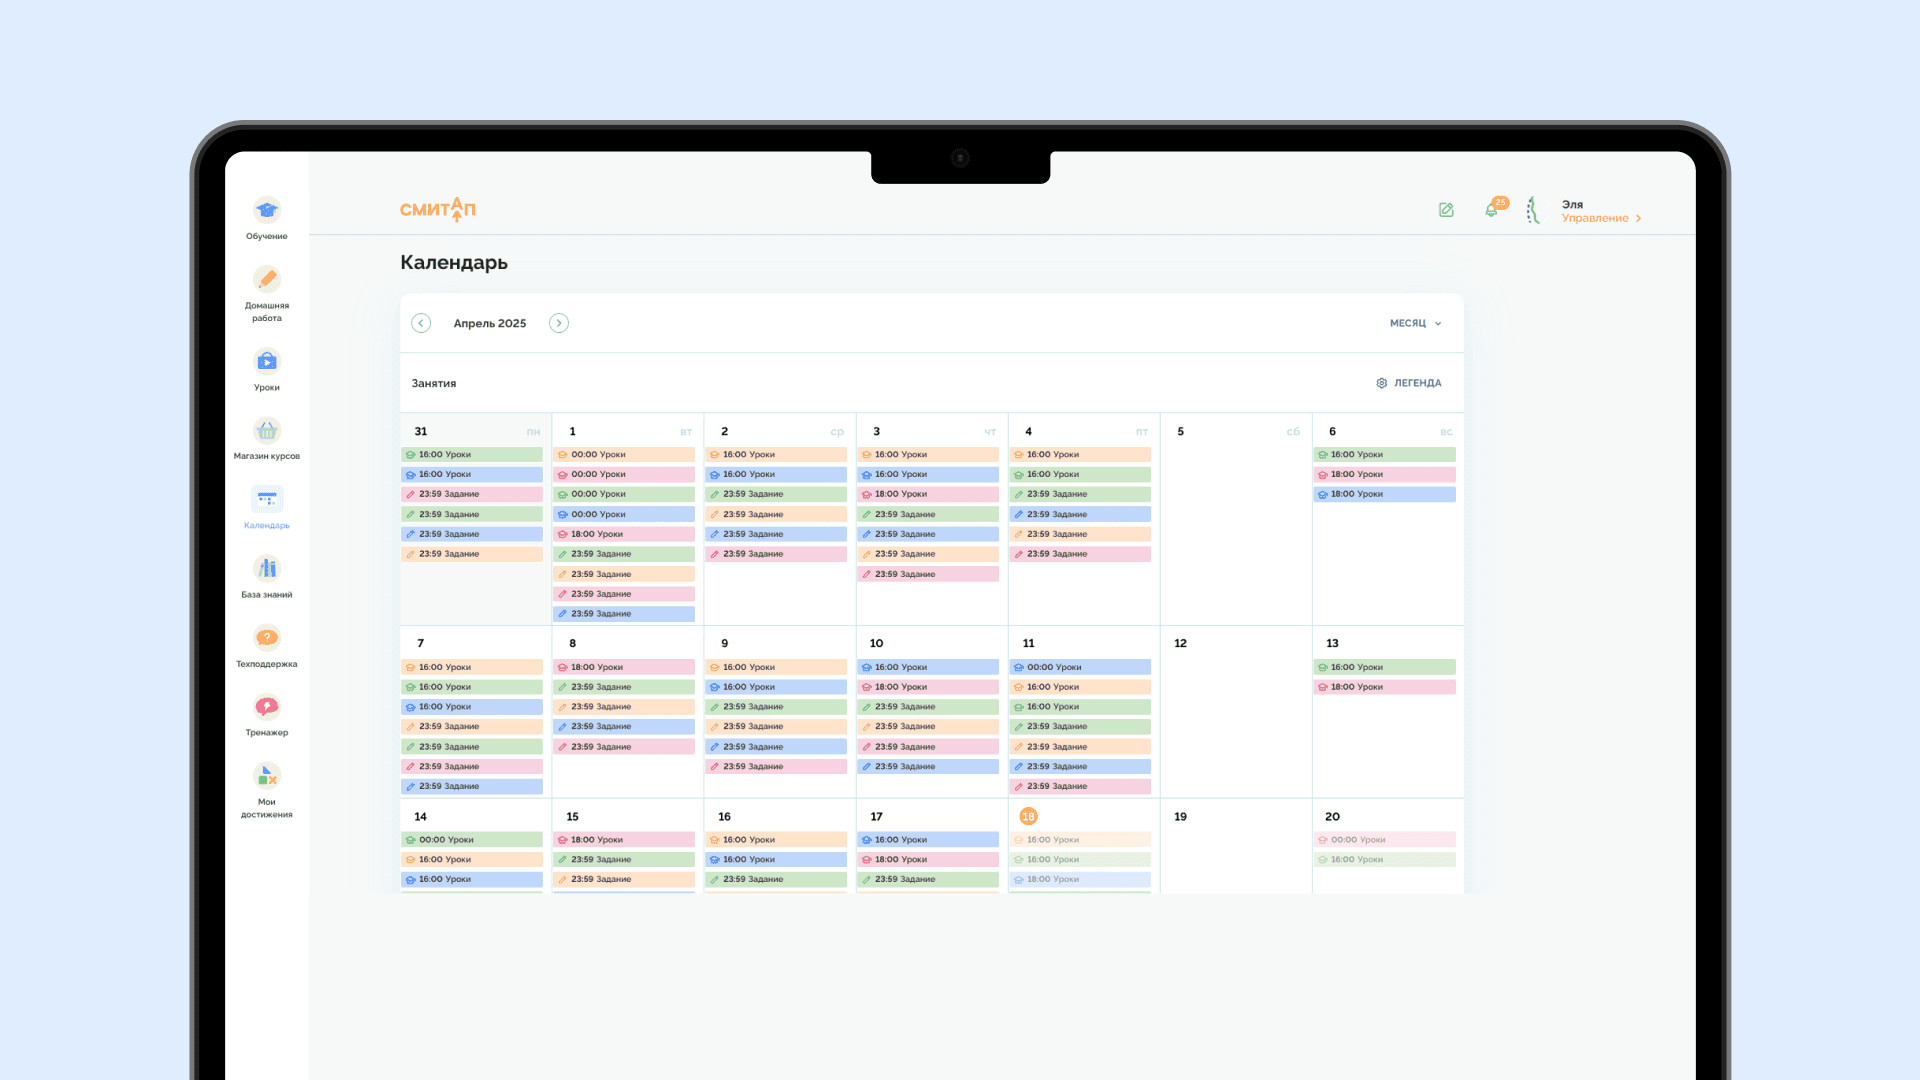This screenshot has height=1080, width=1920.
Task: Open Техподдержка help icon
Action: [x=266, y=638]
